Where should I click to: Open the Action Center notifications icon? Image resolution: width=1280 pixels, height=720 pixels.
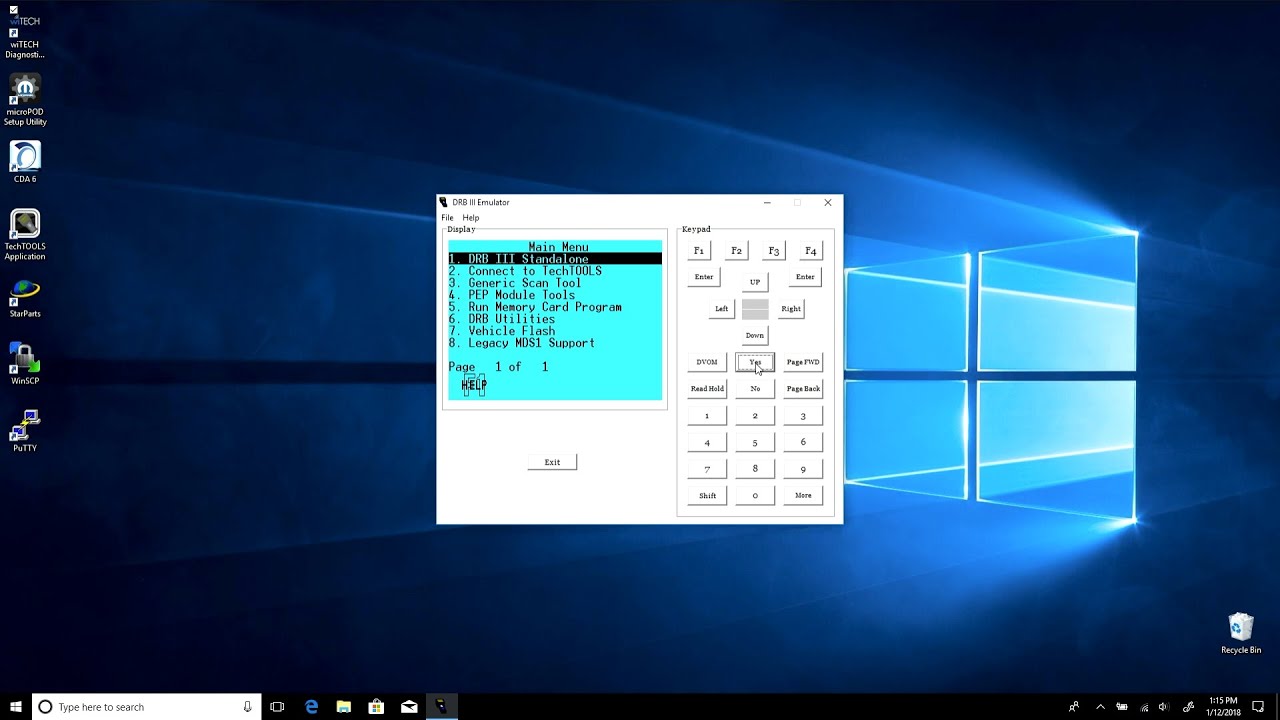point(1259,707)
